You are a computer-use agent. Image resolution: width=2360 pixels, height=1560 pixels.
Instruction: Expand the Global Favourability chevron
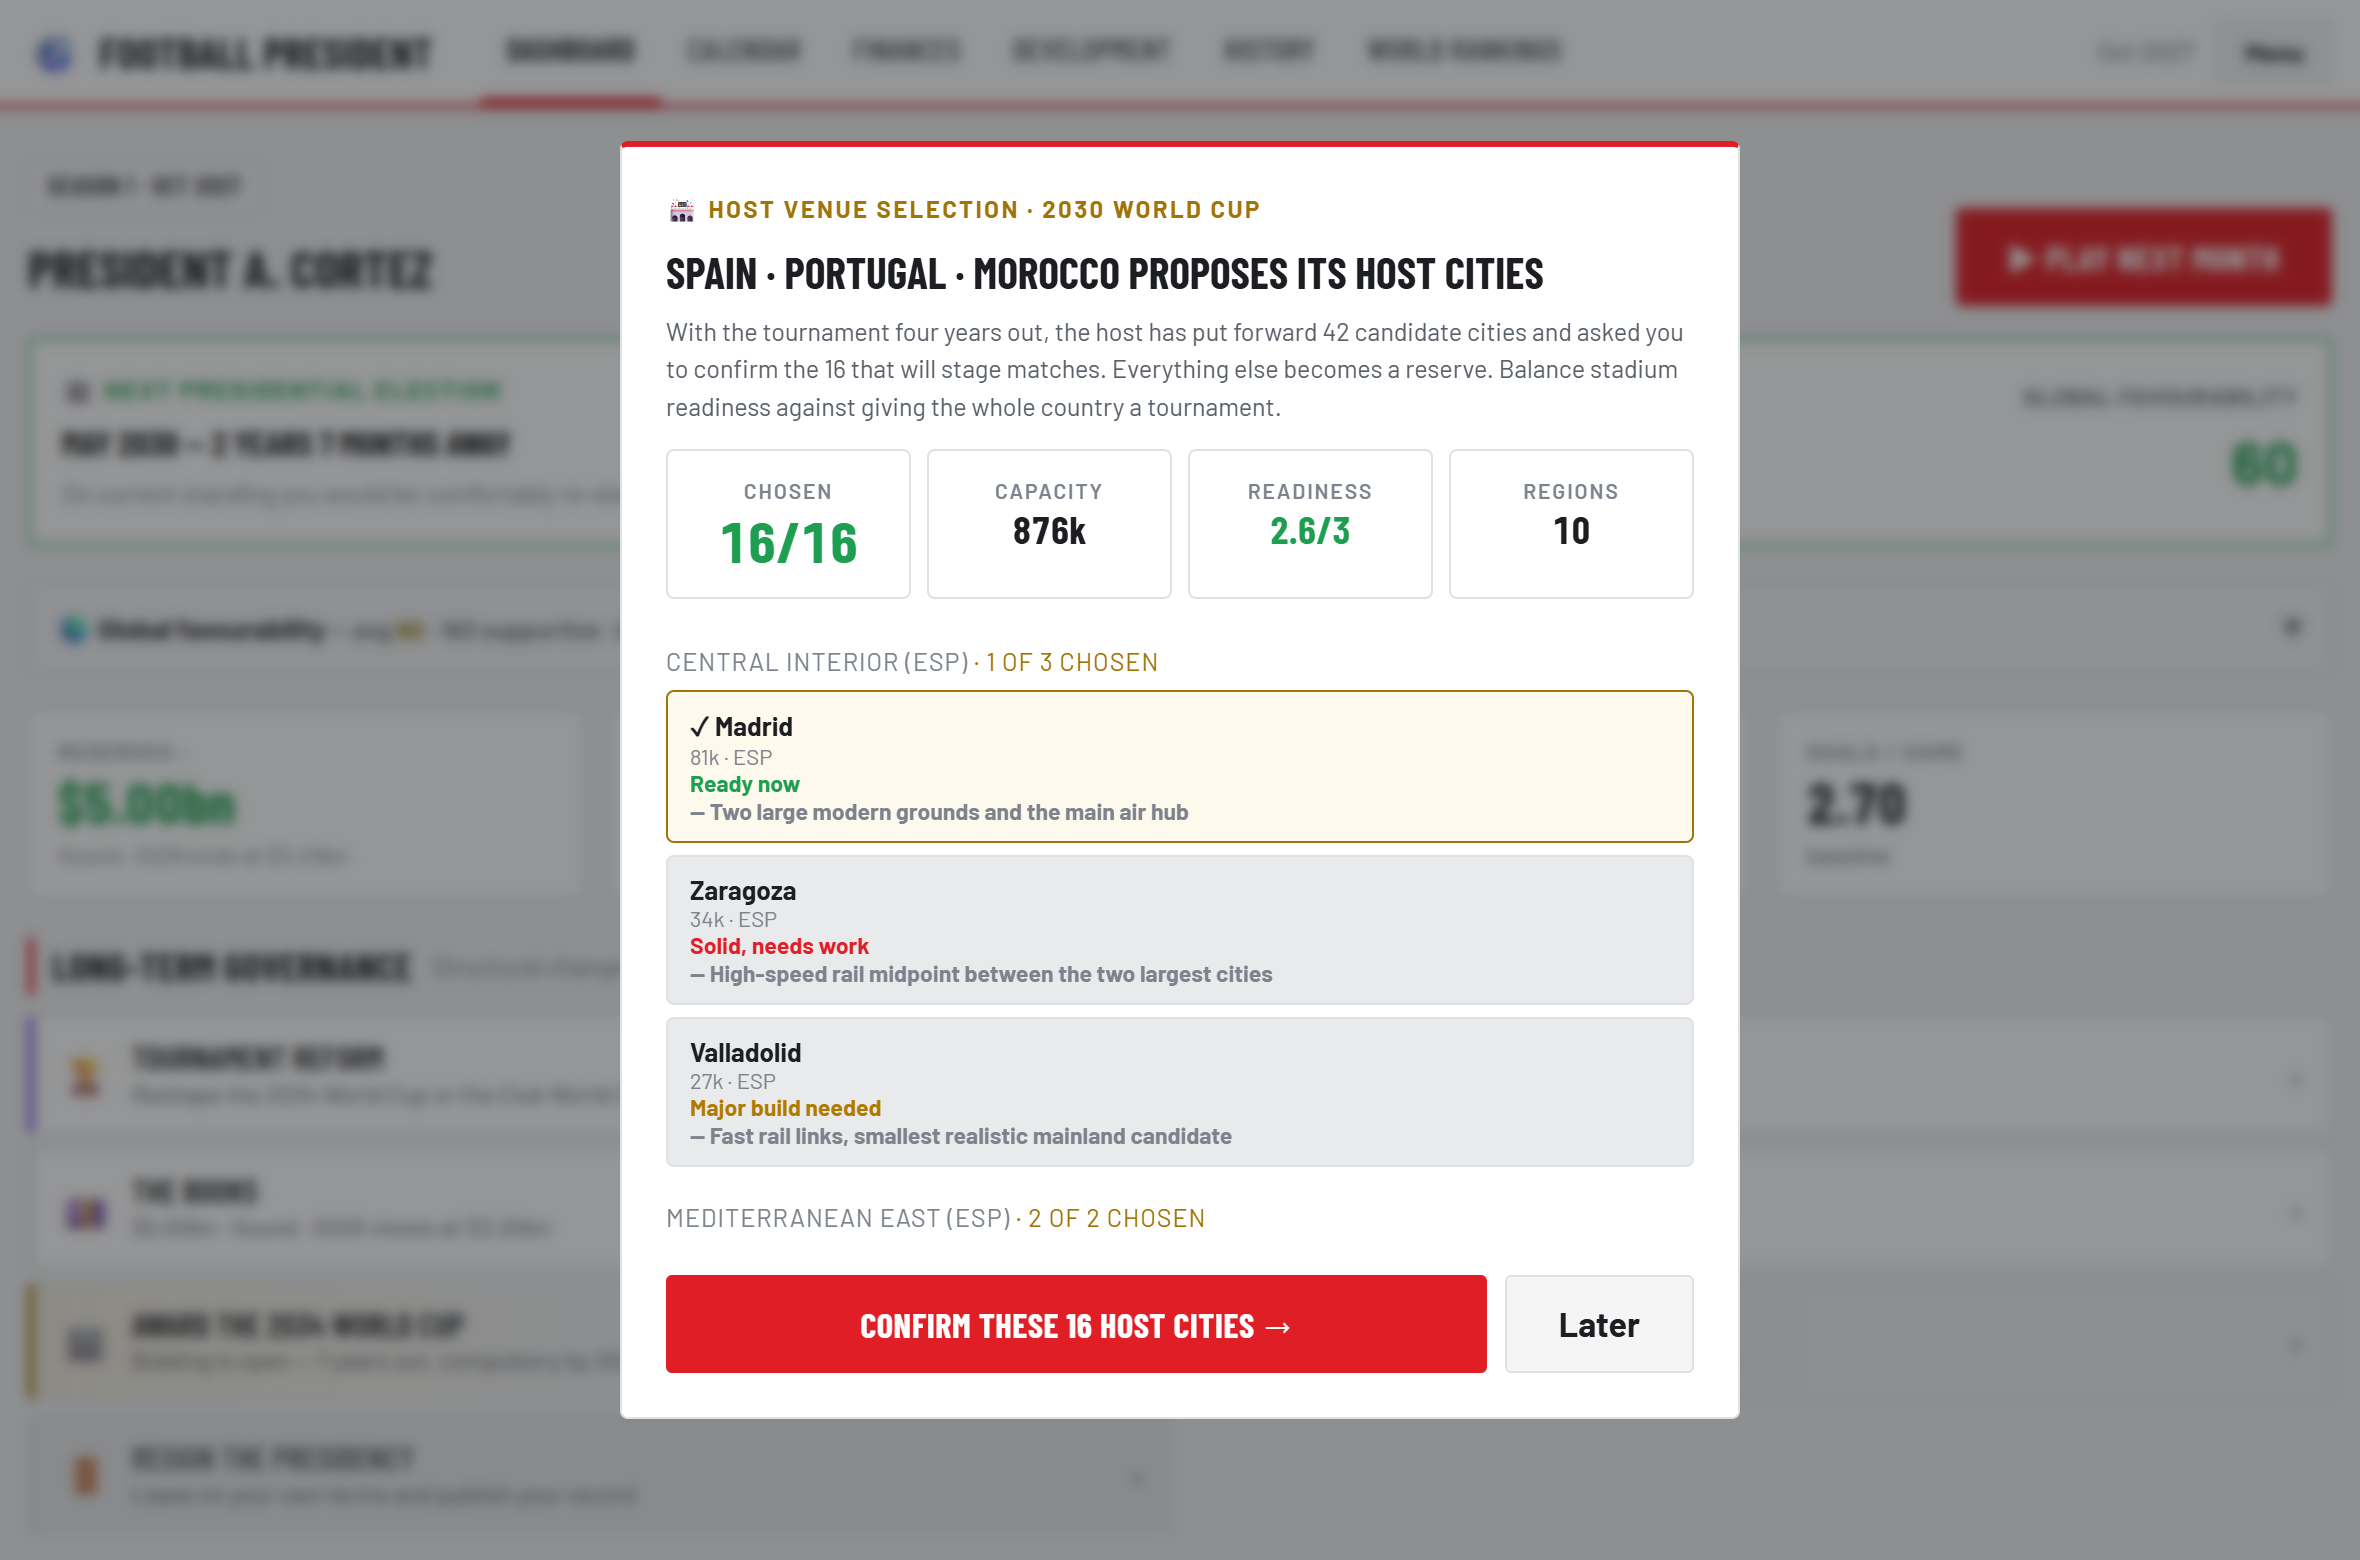pos(2293,628)
